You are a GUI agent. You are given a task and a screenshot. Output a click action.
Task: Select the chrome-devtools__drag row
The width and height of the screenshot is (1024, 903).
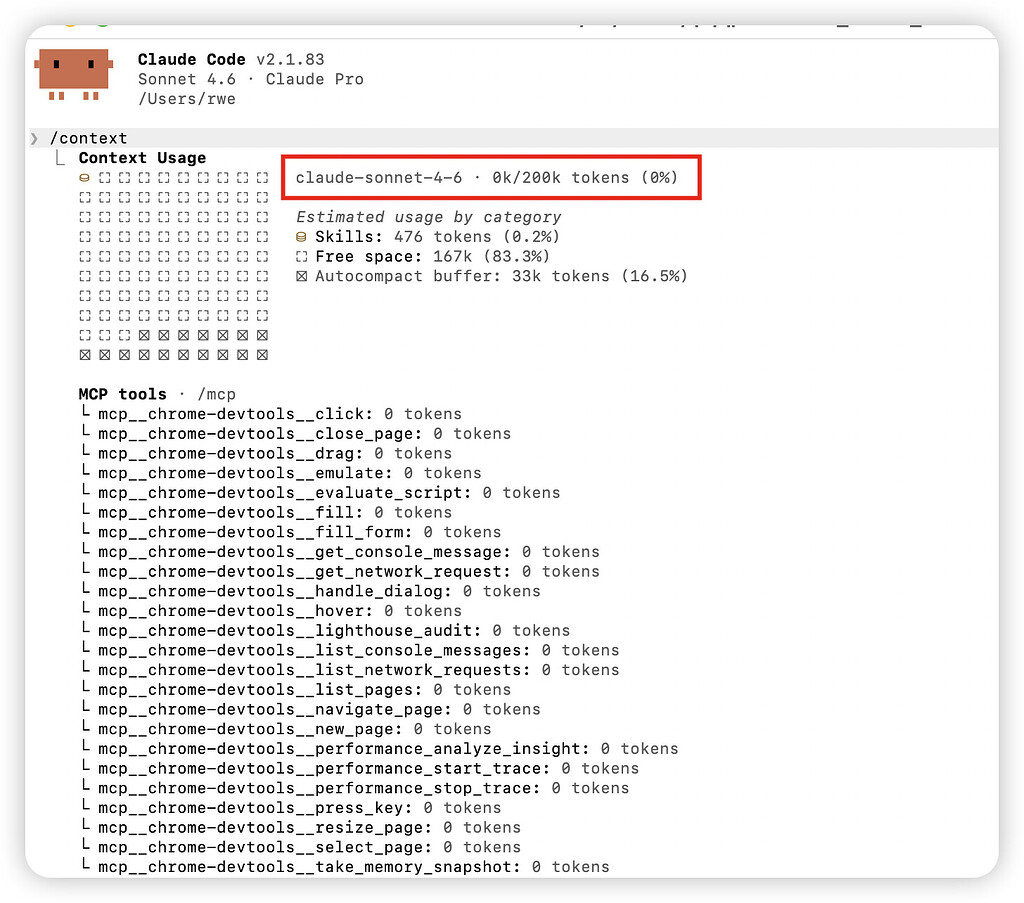[x=266, y=453]
